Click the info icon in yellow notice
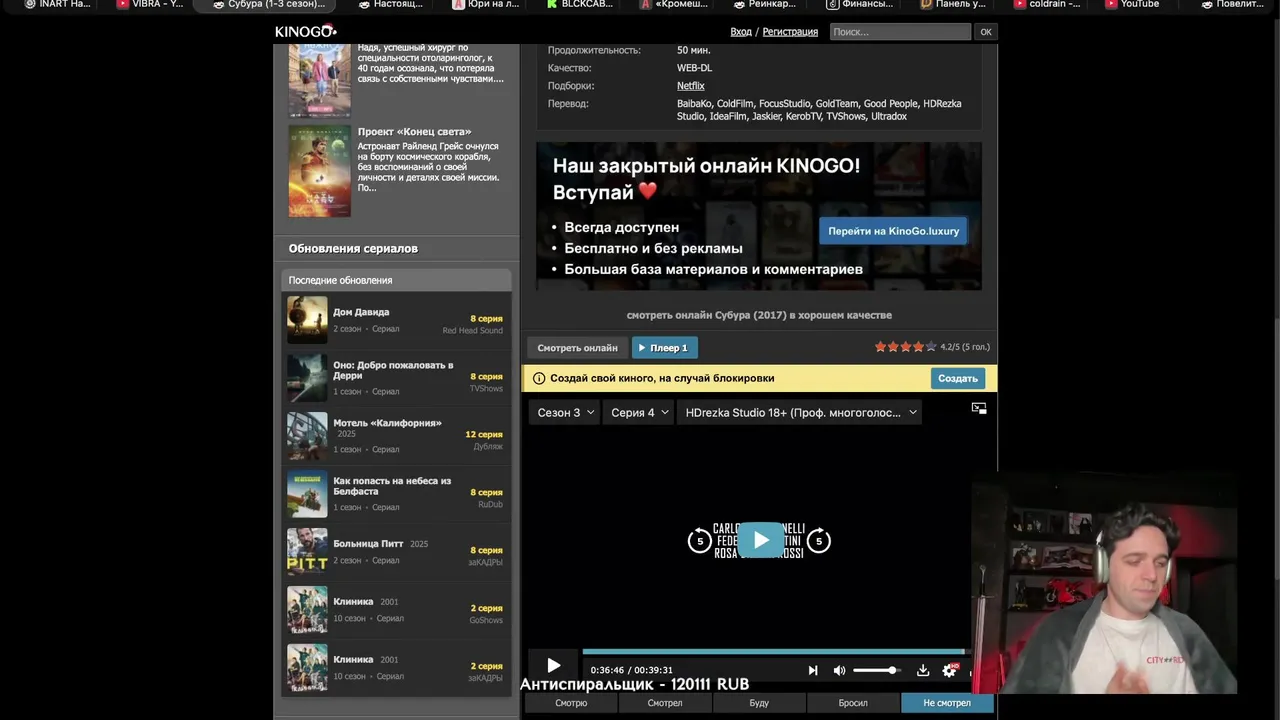1280x720 pixels. [x=539, y=378]
